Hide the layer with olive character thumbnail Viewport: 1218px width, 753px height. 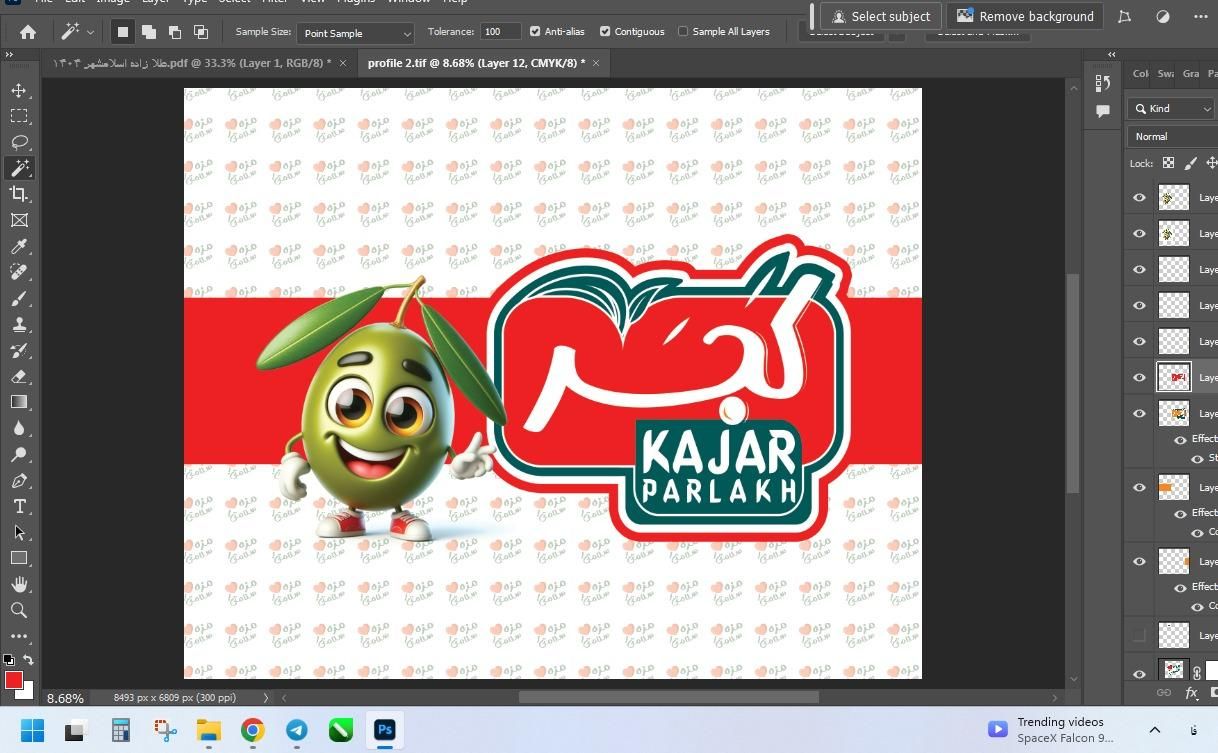pyautogui.click(x=1139, y=413)
